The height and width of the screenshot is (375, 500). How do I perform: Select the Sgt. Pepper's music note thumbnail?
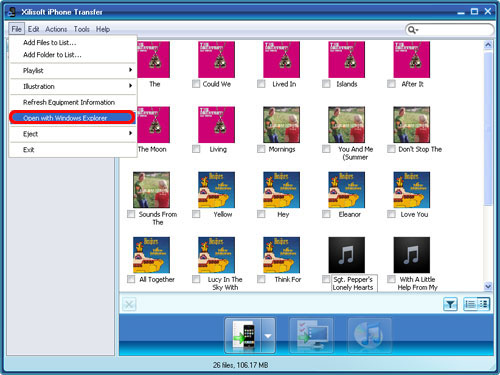click(346, 255)
